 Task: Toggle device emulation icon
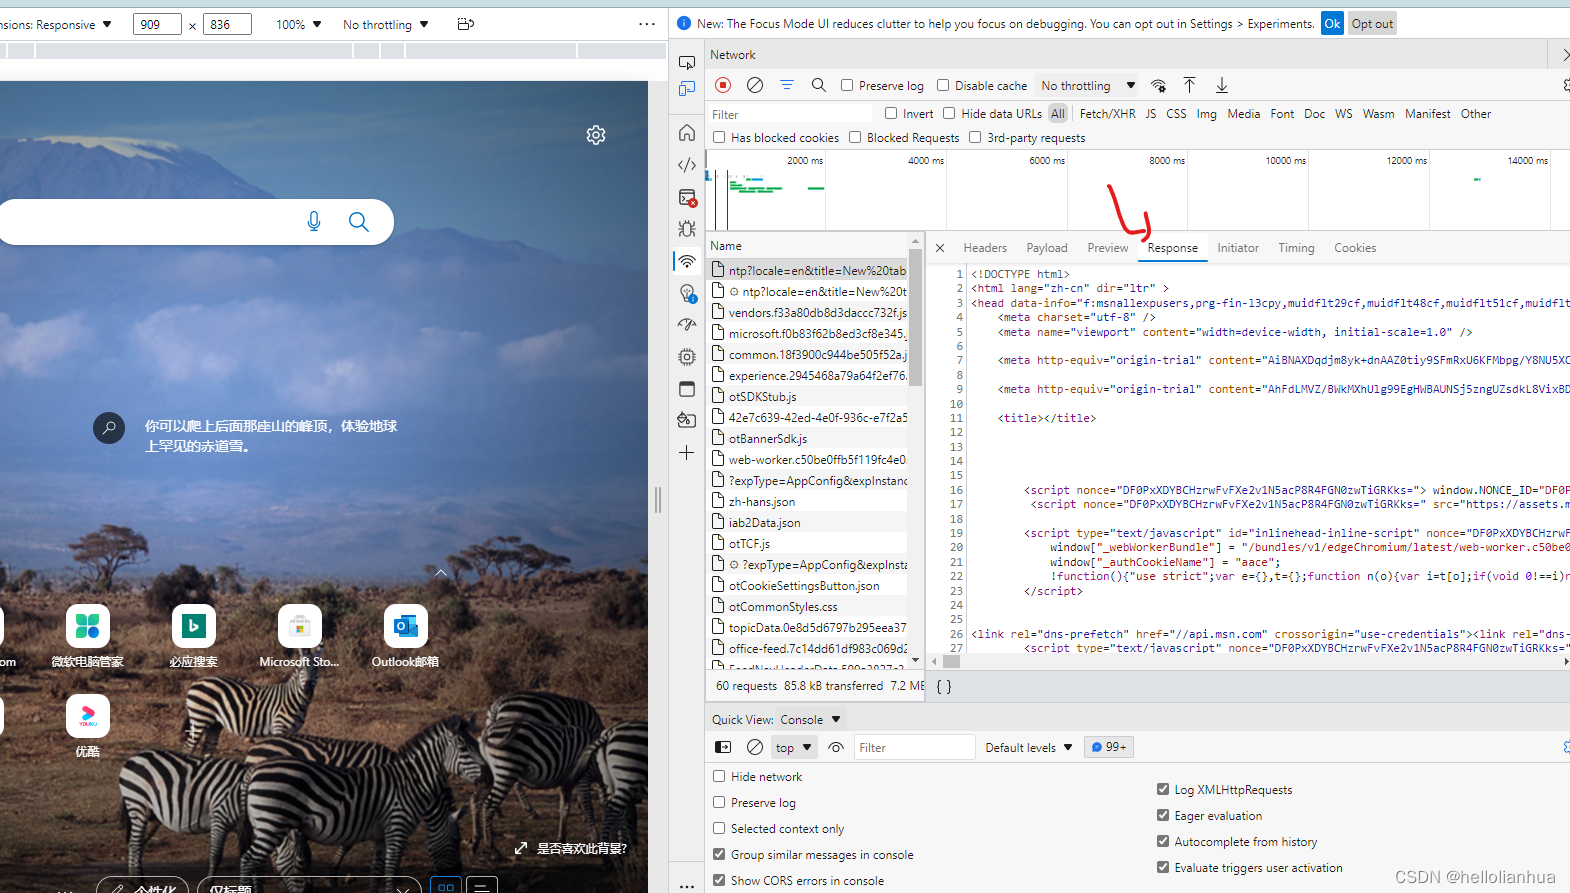click(x=687, y=89)
